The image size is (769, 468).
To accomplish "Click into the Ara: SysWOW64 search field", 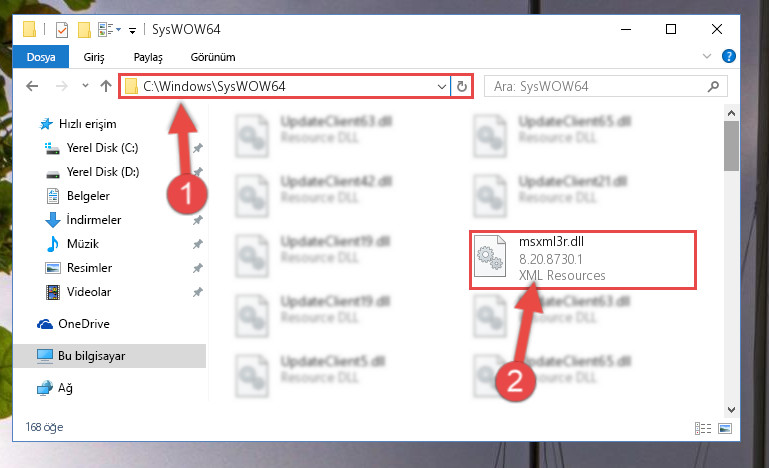I will pyautogui.click(x=605, y=86).
